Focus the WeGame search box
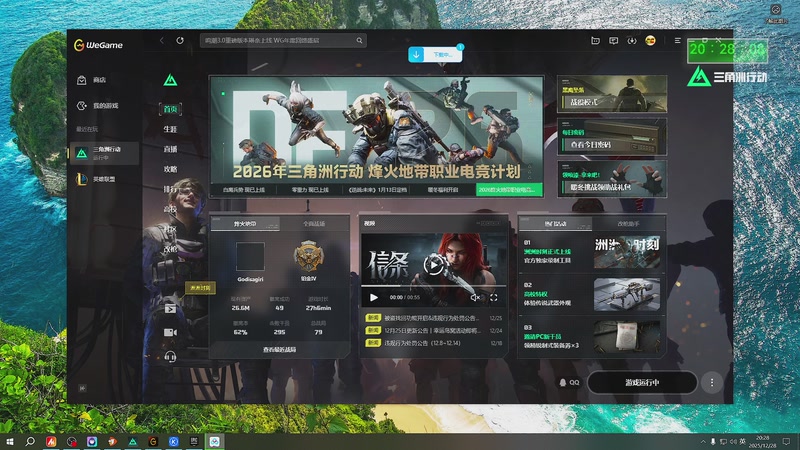The image size is (800, 450). tap(283, 40)
